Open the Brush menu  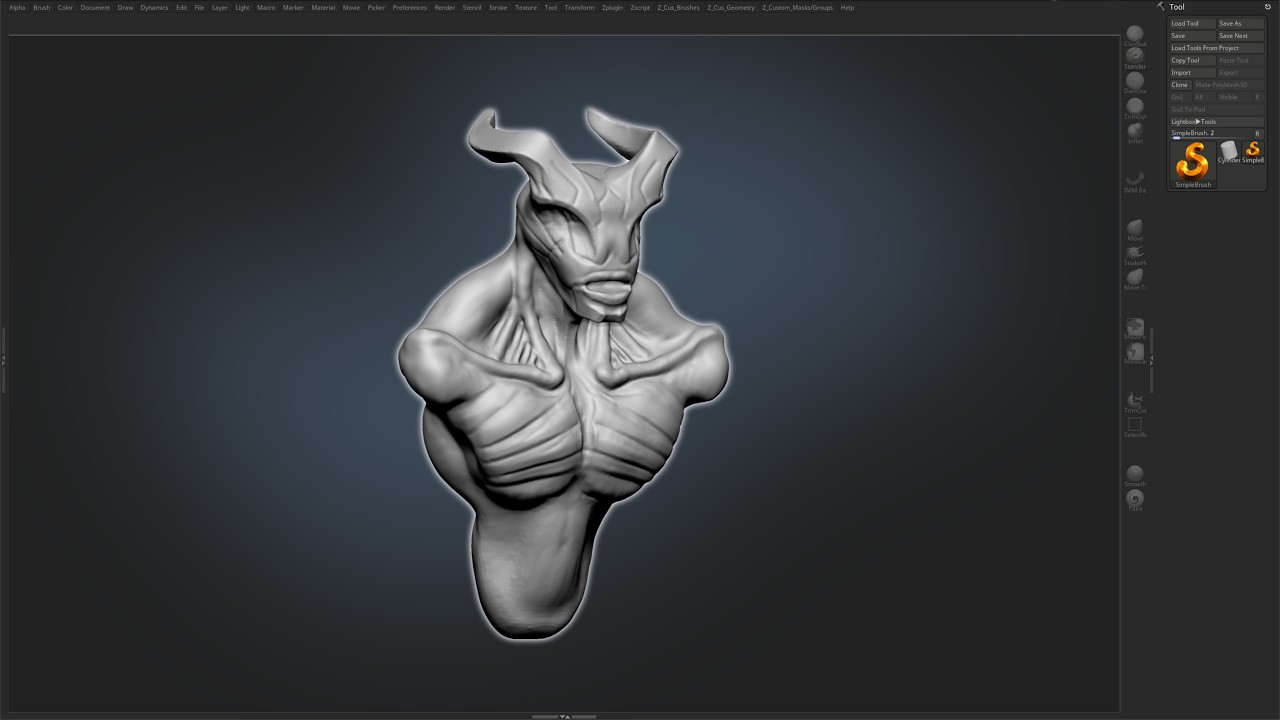(41, 7)
